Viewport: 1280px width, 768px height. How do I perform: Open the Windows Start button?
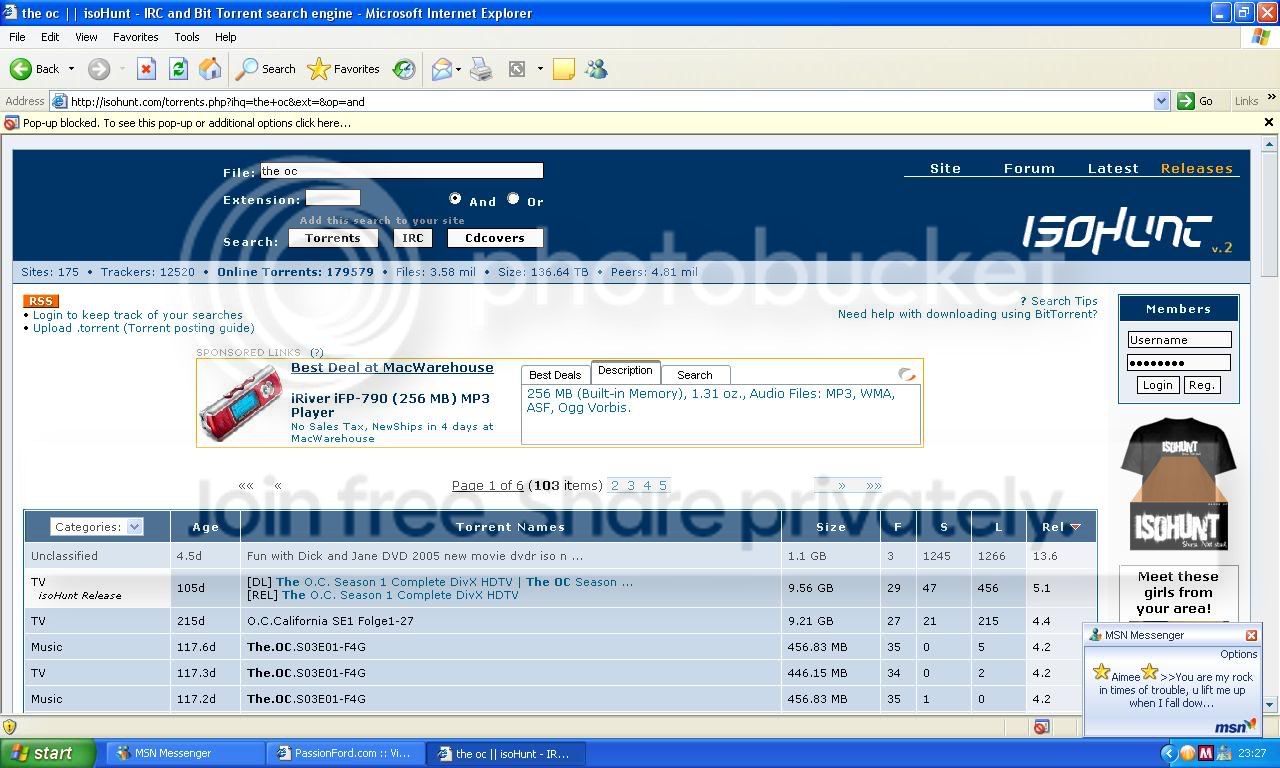[x=48, y=753]
